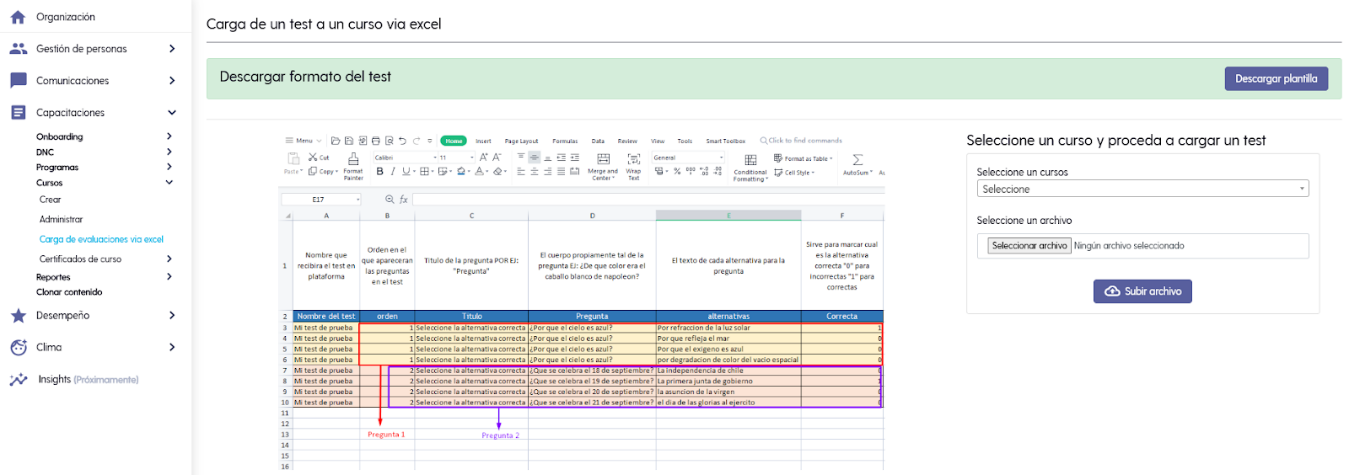Click the Insights chart line icon
This screenshot has height=475, width=1349.
(18, 380)
